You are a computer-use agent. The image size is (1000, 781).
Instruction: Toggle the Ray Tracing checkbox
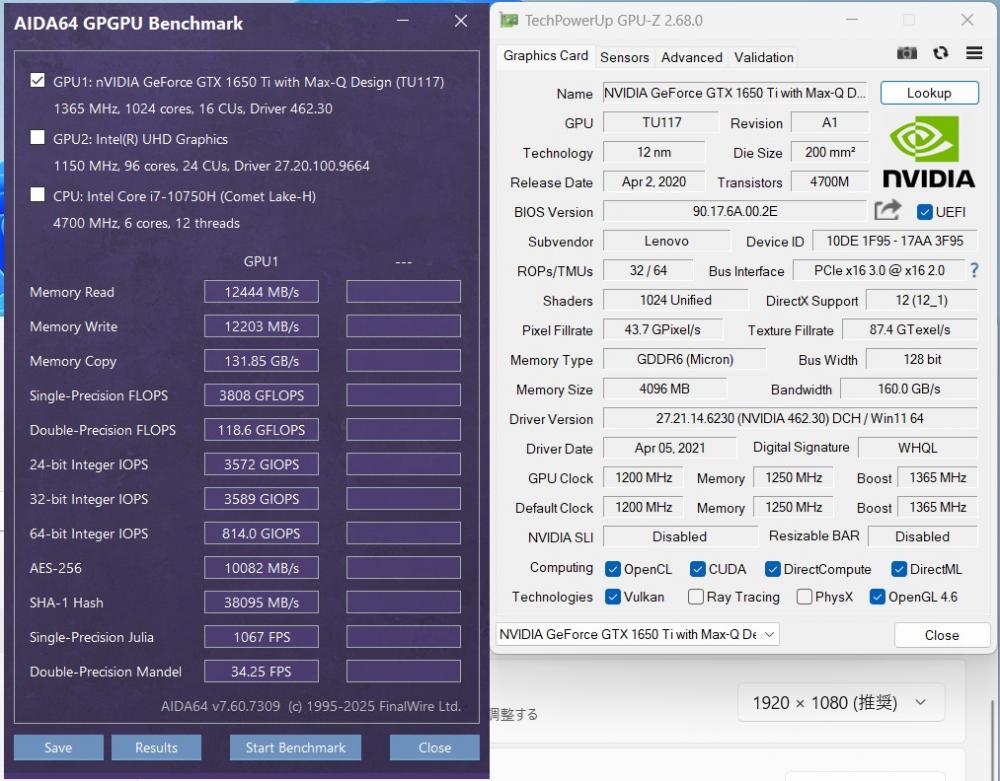(696, 597)
